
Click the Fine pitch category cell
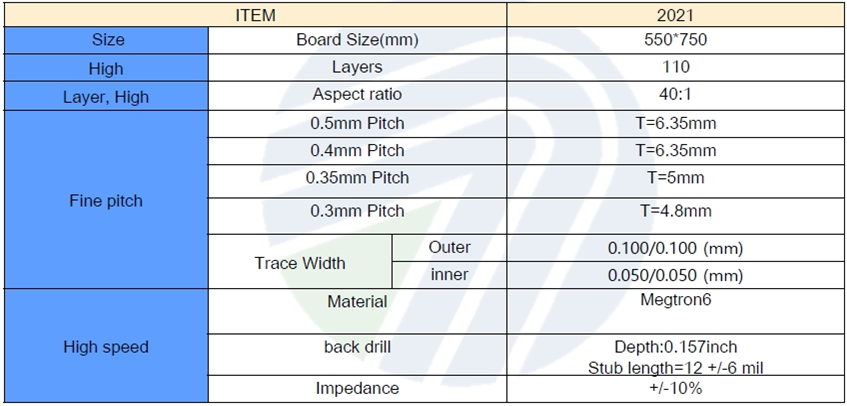105,200
